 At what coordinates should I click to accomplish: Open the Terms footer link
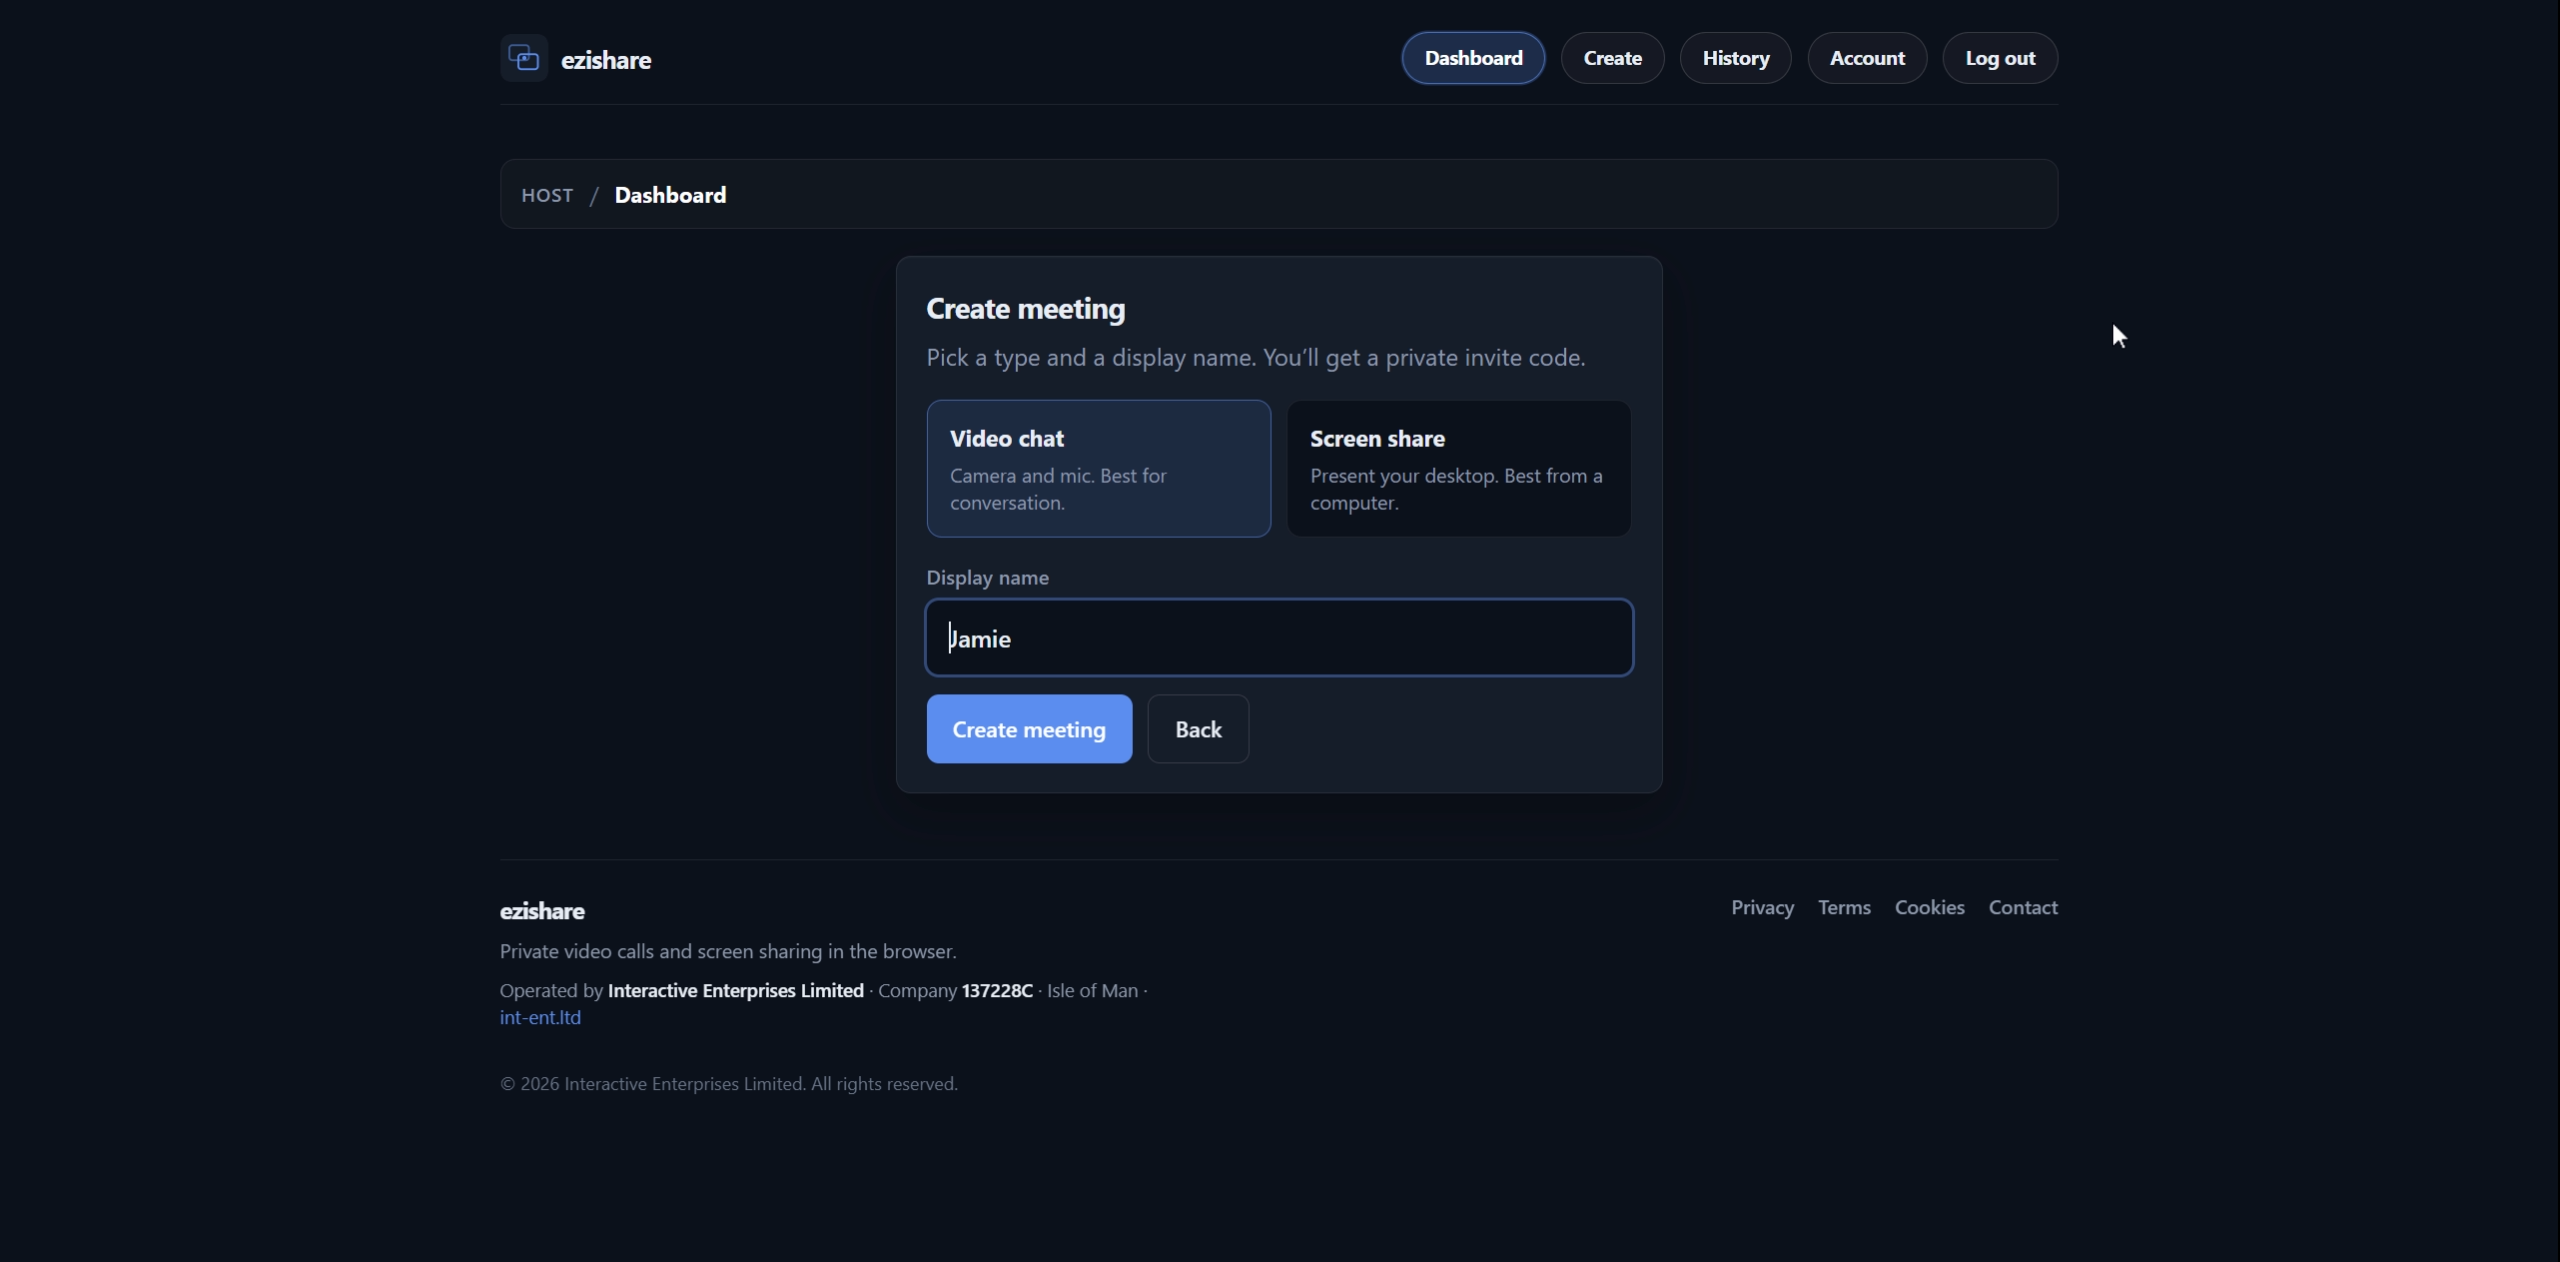(x=1844, y=907)
